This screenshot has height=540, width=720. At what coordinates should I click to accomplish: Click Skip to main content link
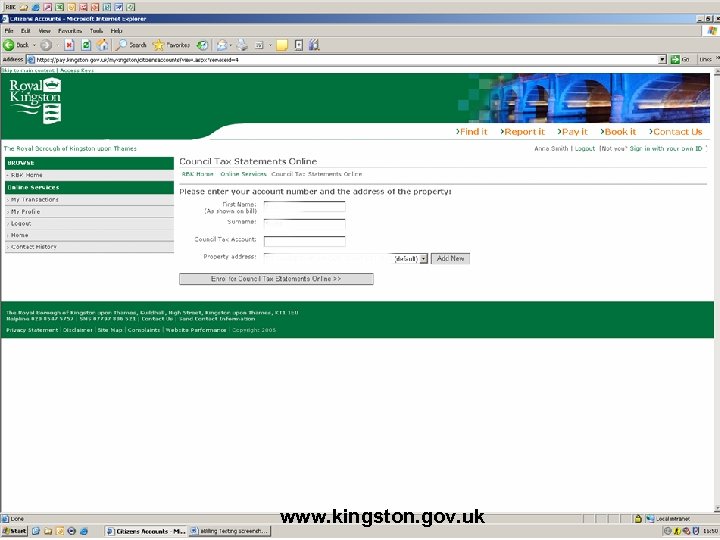[x=28, y=70]
